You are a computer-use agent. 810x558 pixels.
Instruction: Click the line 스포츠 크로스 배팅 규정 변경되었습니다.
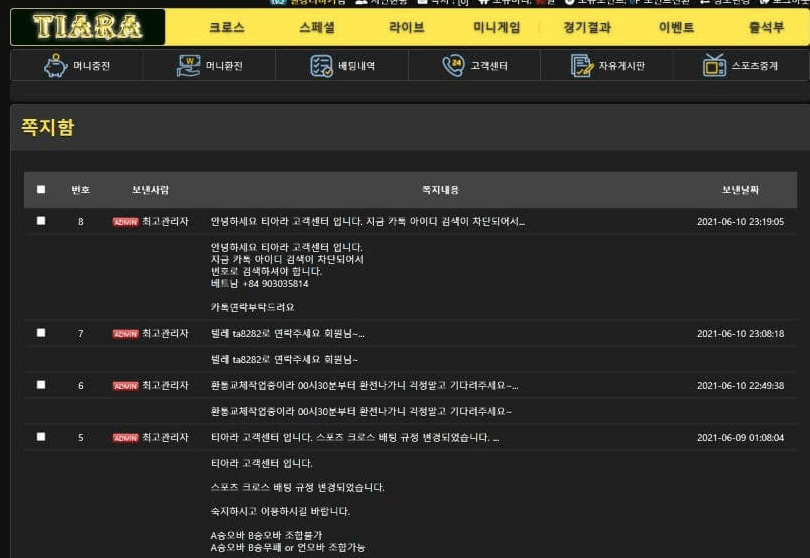298,487
